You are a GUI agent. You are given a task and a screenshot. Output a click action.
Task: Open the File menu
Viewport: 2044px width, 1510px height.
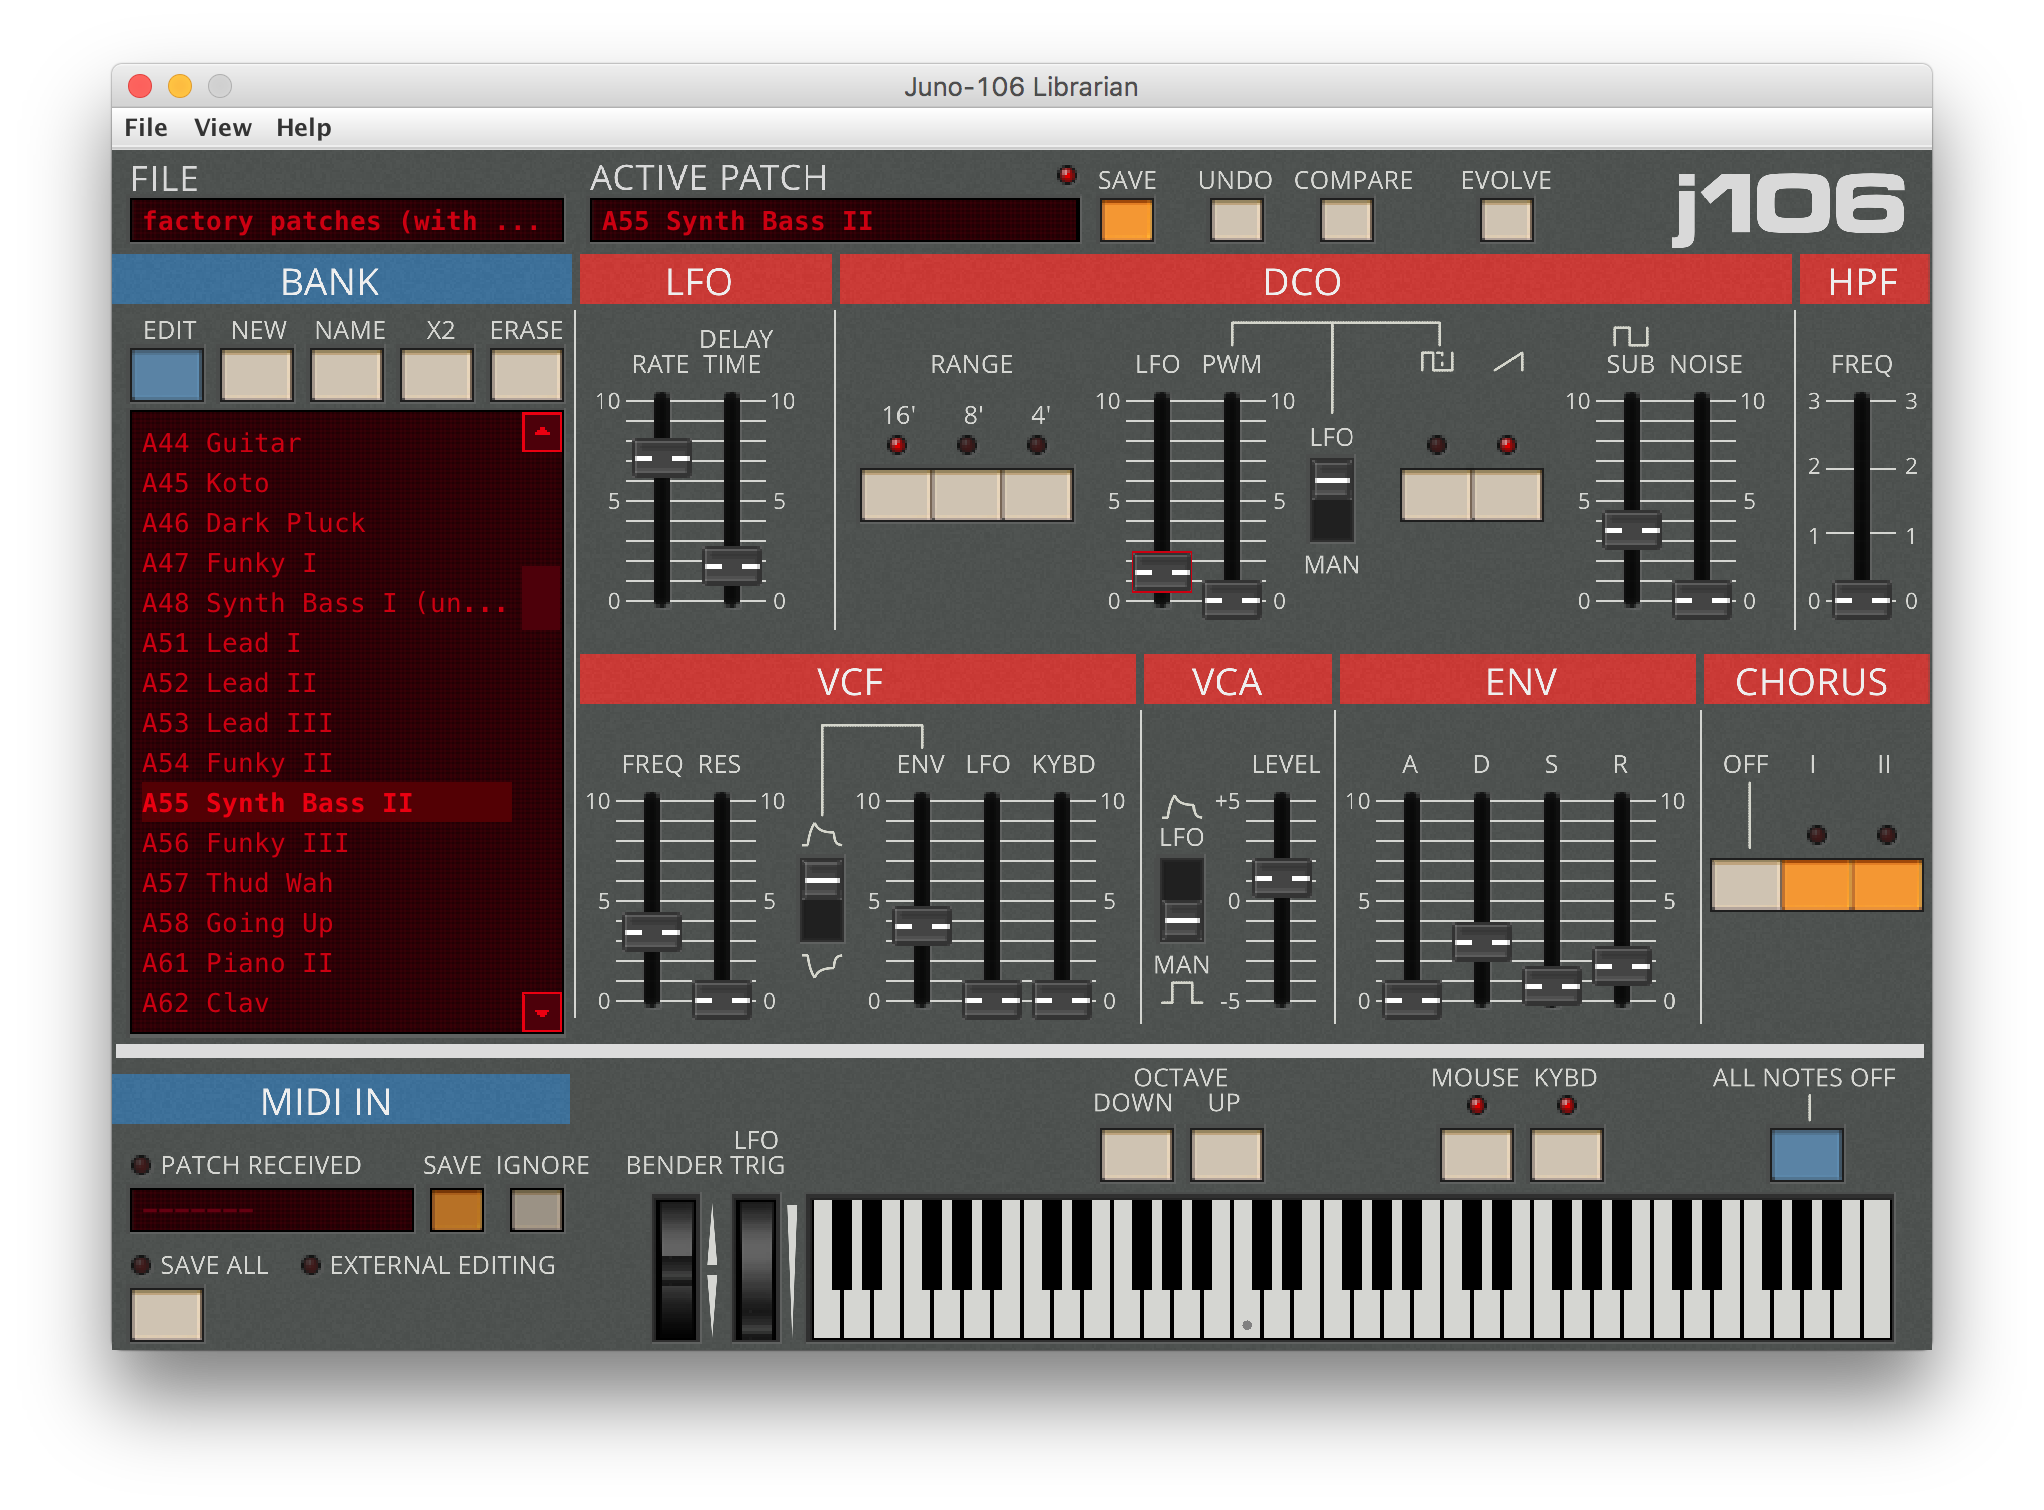146,128
